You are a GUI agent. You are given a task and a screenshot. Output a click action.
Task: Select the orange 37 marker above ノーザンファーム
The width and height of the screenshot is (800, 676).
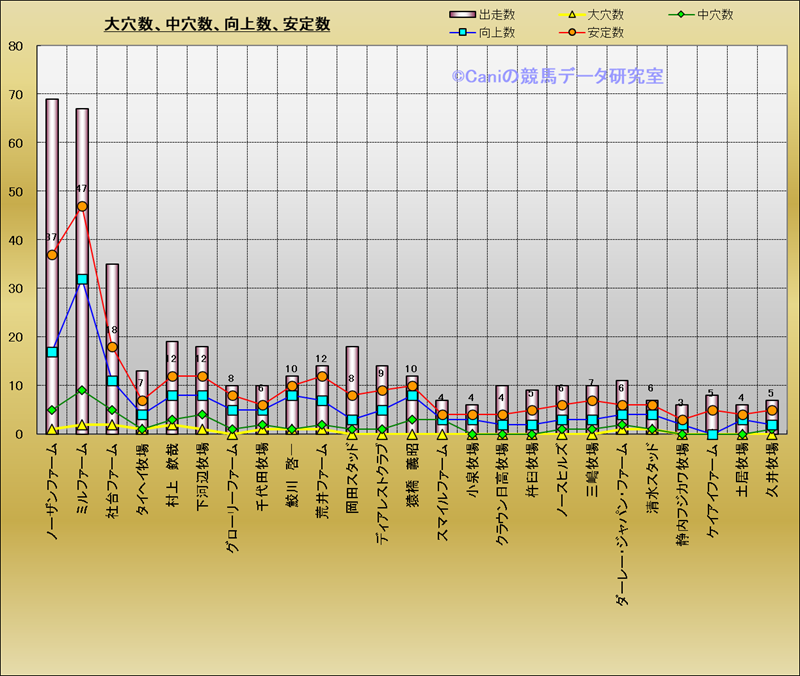(52, 255)
